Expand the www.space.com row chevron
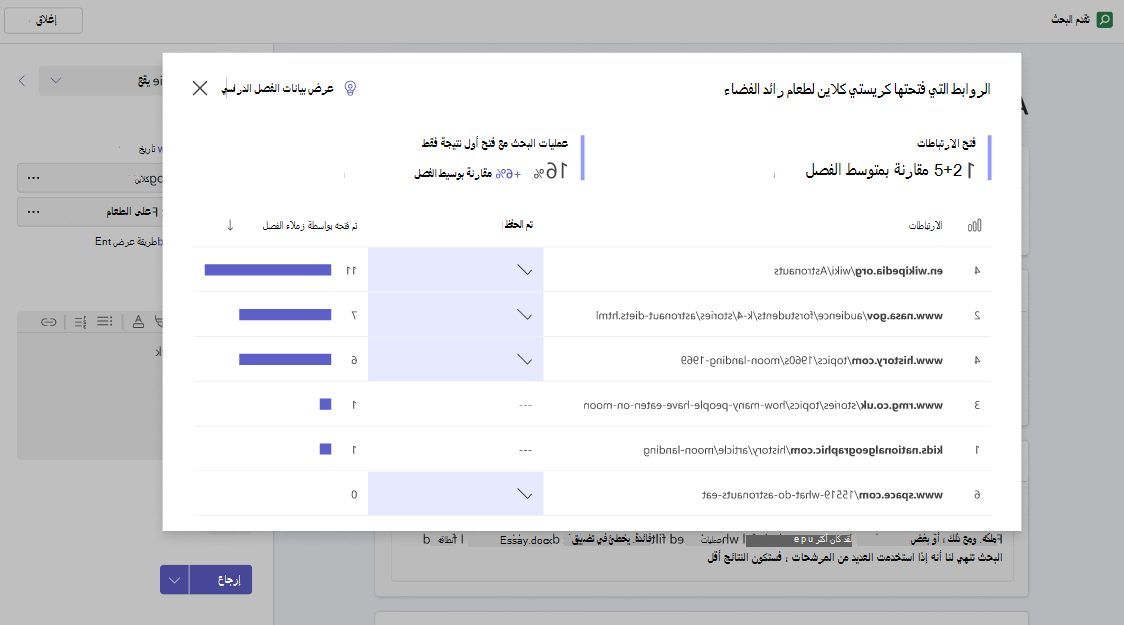1124x625 pixels. click(x=525, y=495)
